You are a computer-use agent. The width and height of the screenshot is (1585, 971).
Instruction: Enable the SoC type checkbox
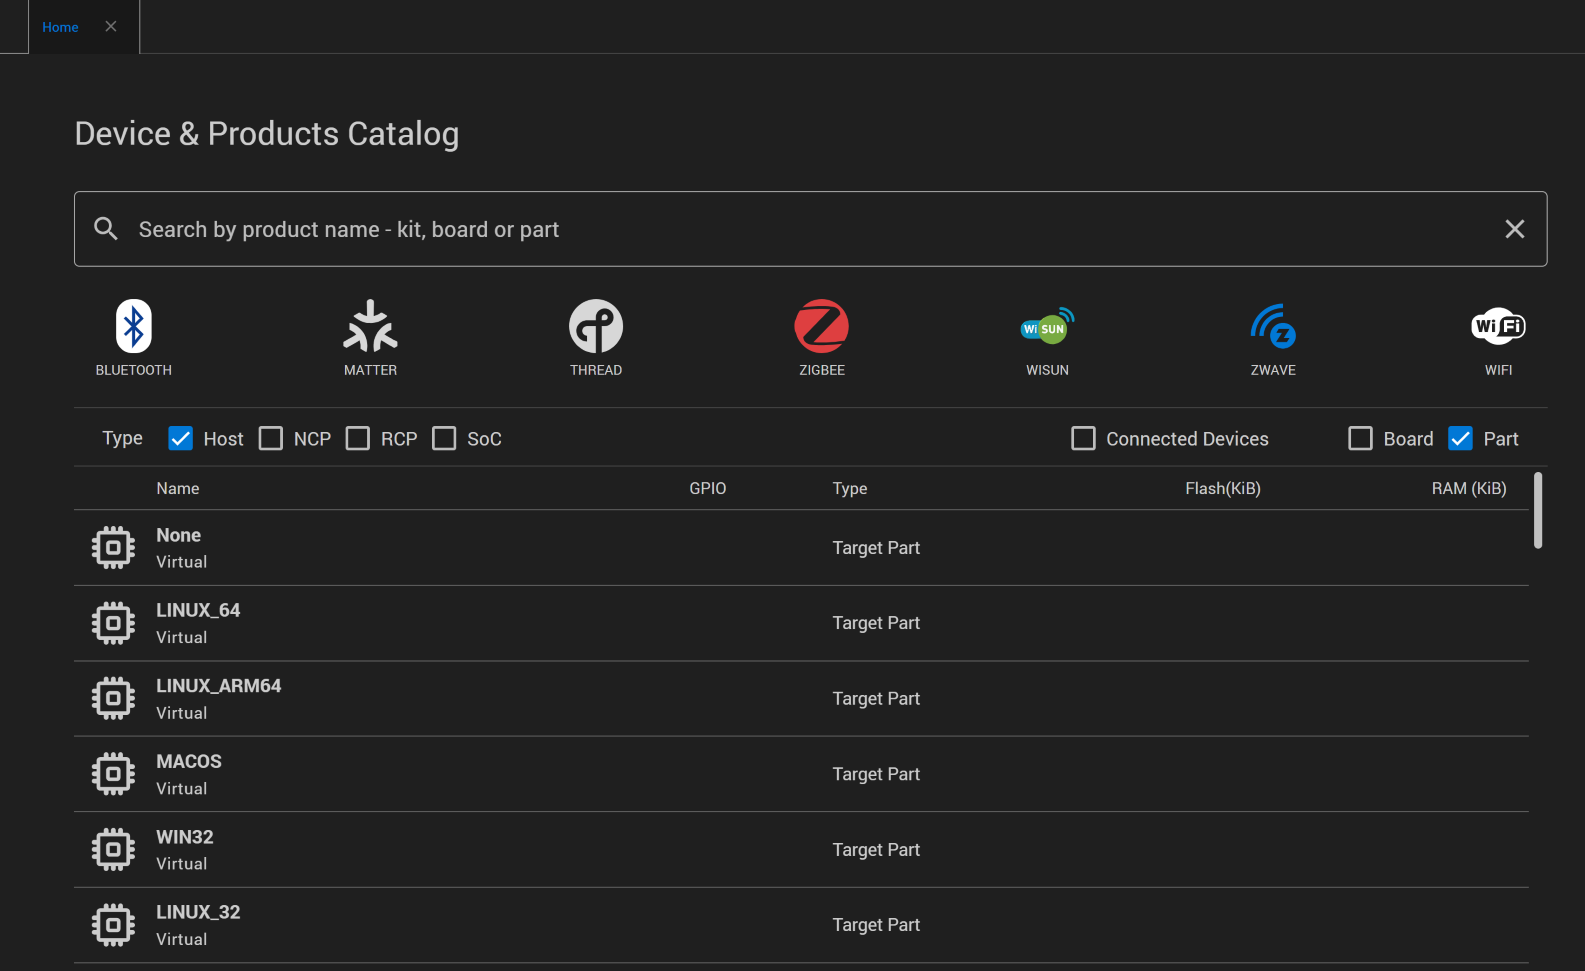click(x=444, y=439)
